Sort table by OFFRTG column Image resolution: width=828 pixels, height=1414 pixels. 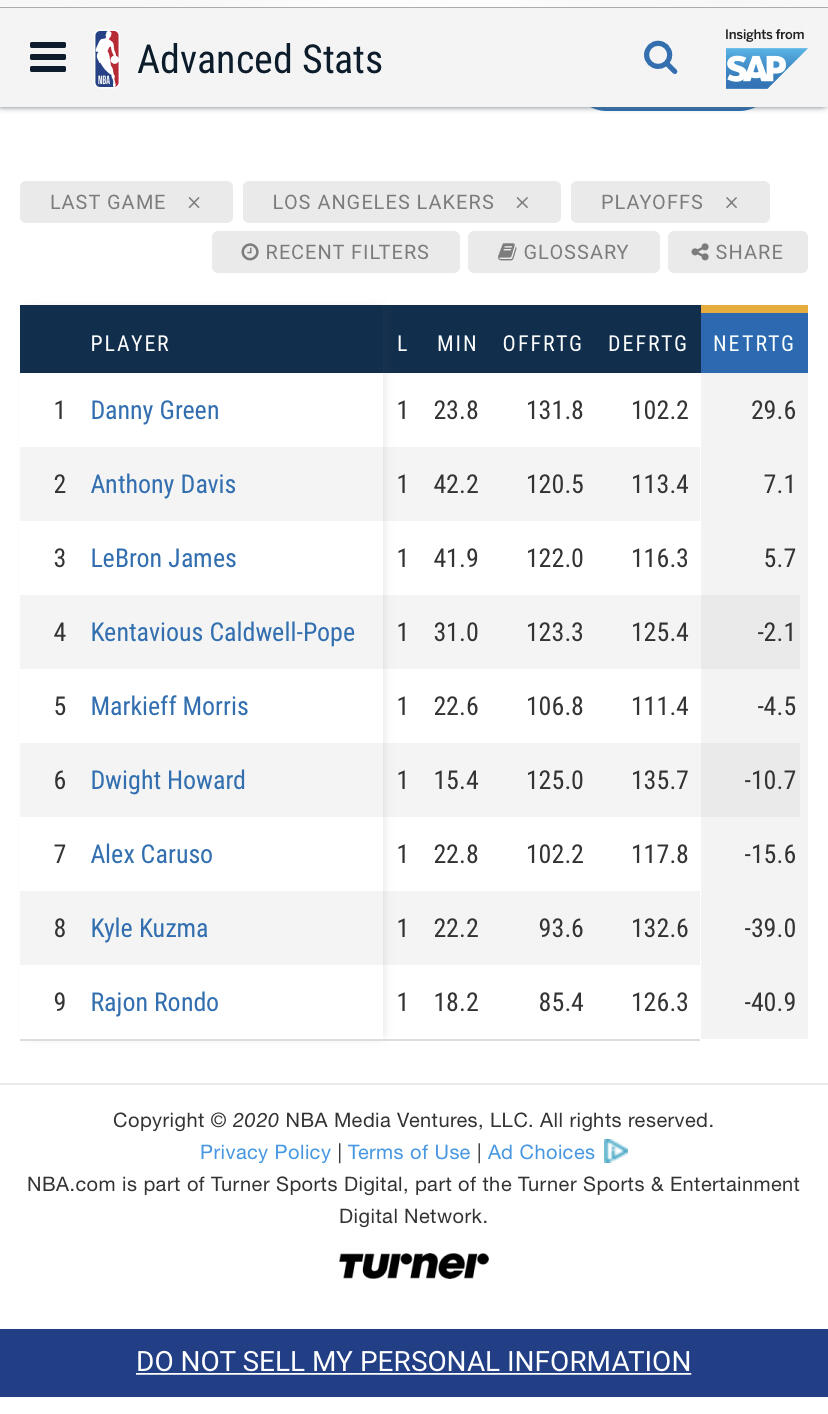542,343
